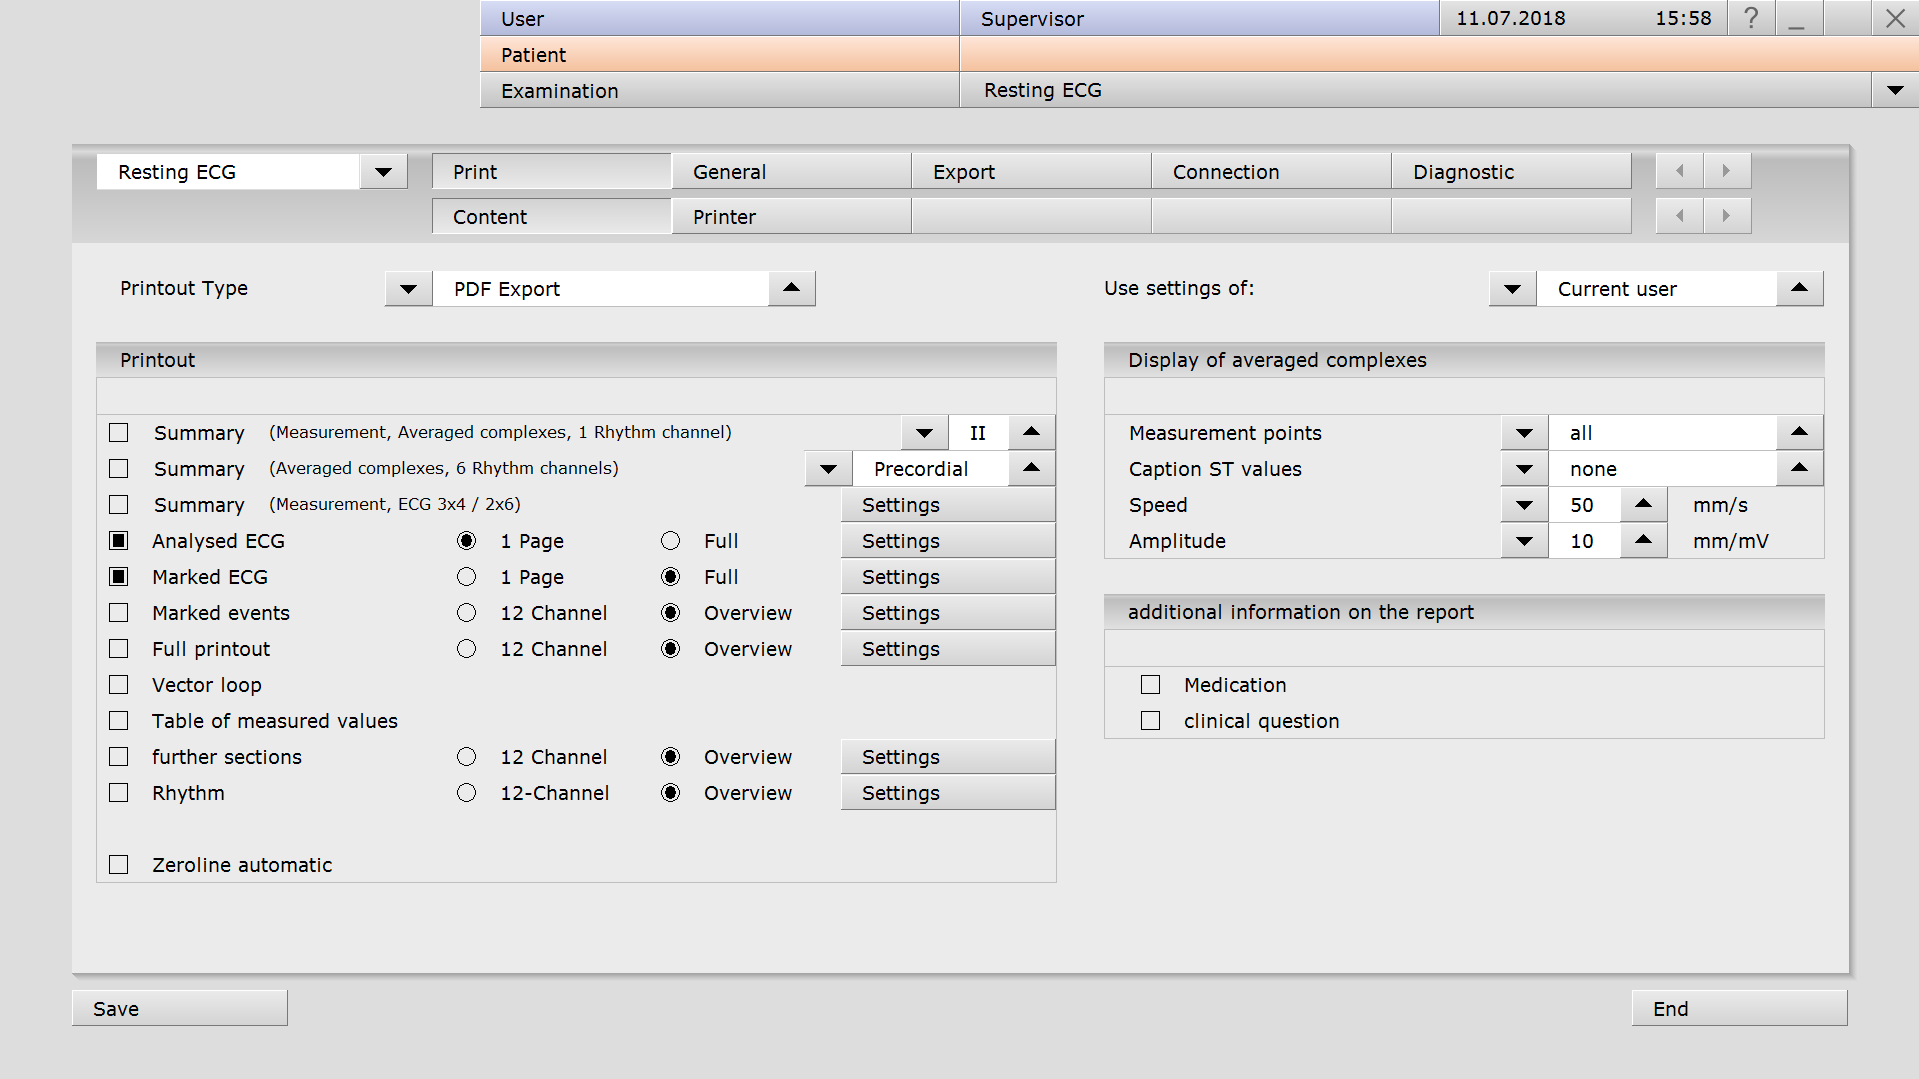The height and width of the screenshot is (1079, 1919).
Task: Uncheck the Marked ECG checkbox
Action: 119,577
